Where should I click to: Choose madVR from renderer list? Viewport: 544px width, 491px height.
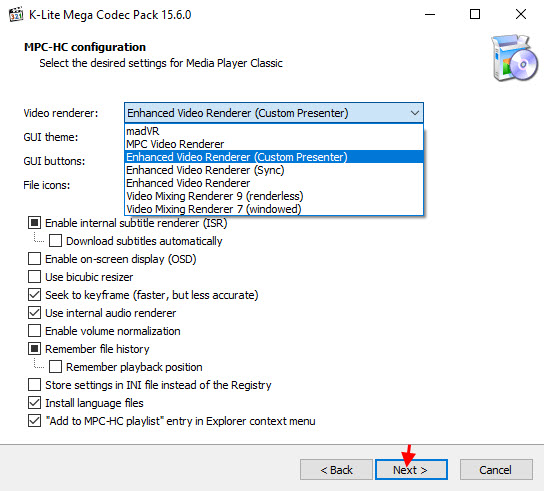point(274,131)
